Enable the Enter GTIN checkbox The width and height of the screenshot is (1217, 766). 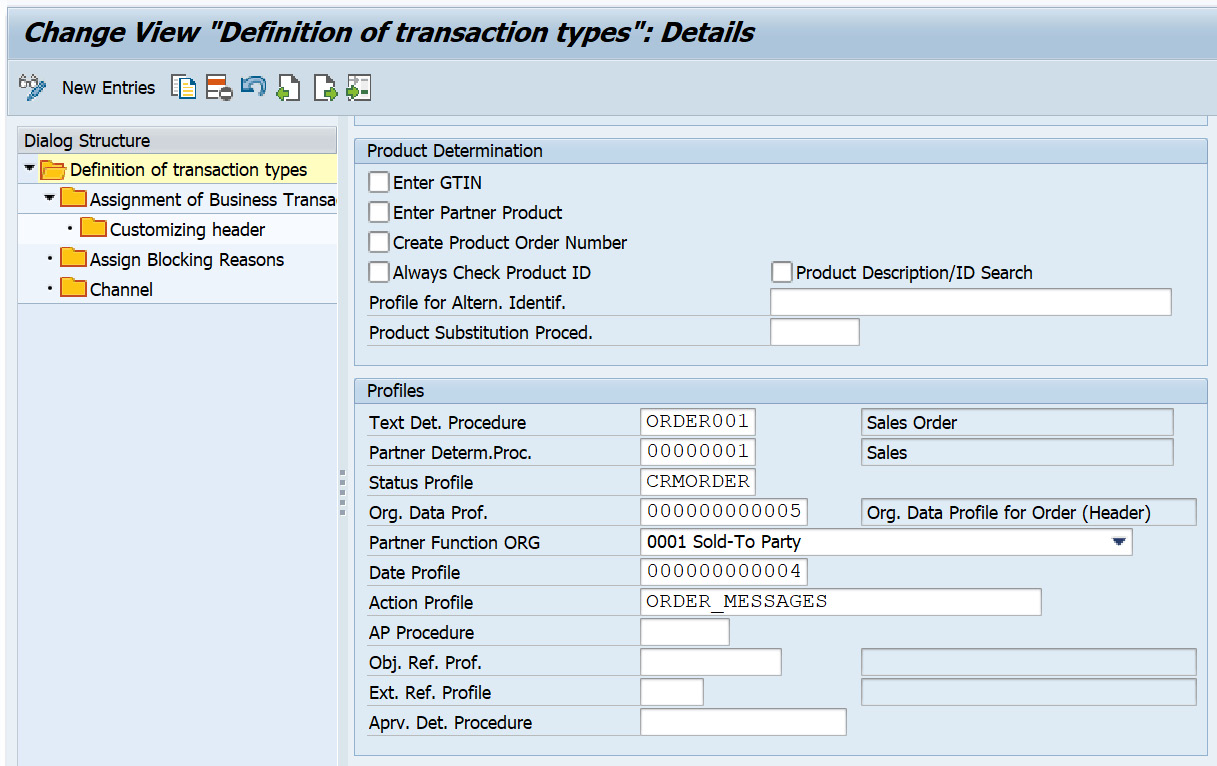coord(379,182)
